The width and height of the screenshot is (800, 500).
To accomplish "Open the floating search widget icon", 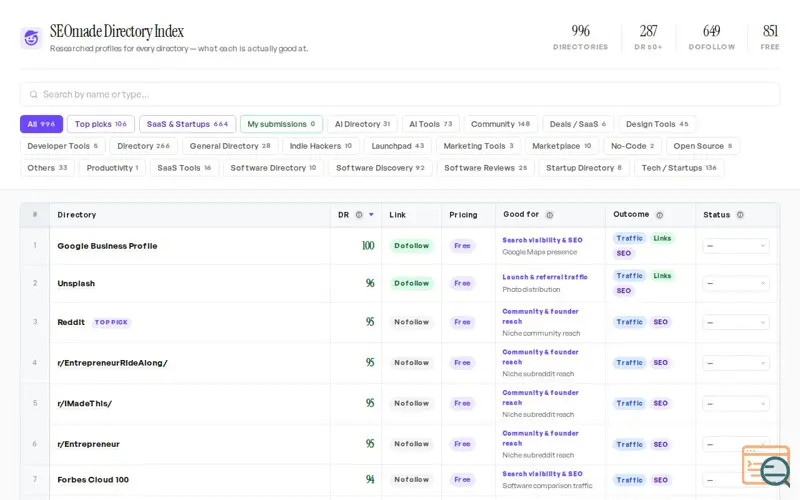I will click(x=766, y=466).
